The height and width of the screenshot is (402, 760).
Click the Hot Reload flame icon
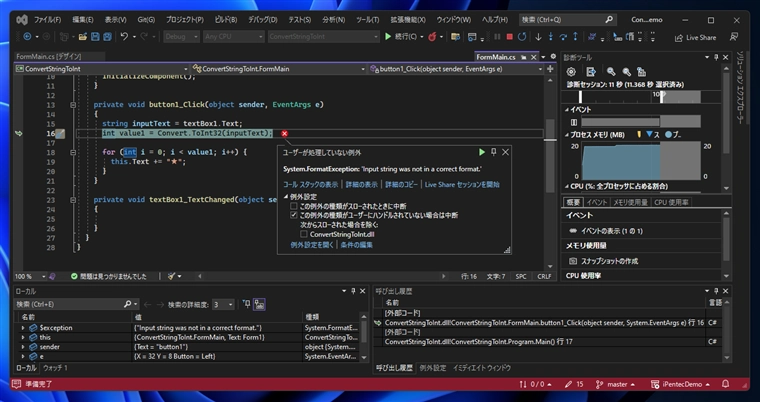click(x=432, y=36)
